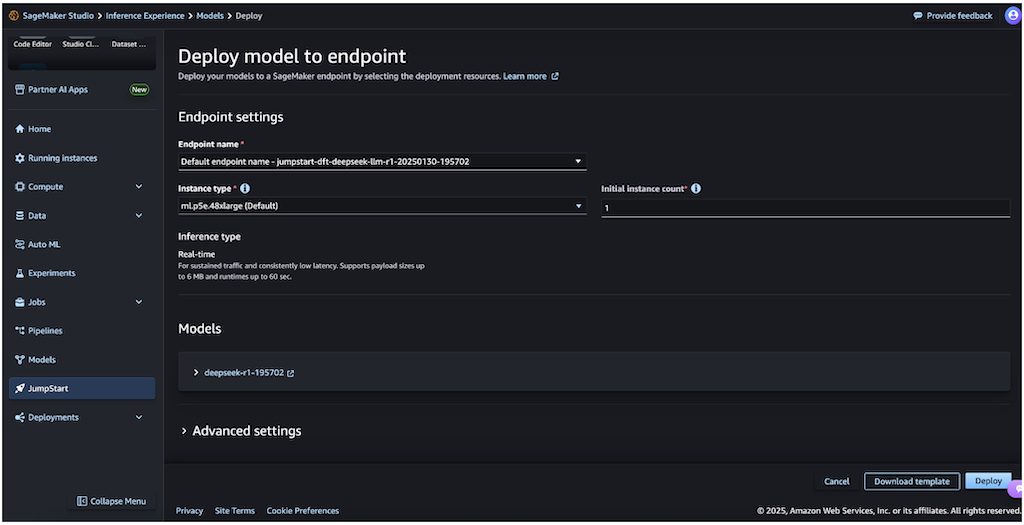
Task: Click the Instance type info icon
Action: tap(245, 188)
